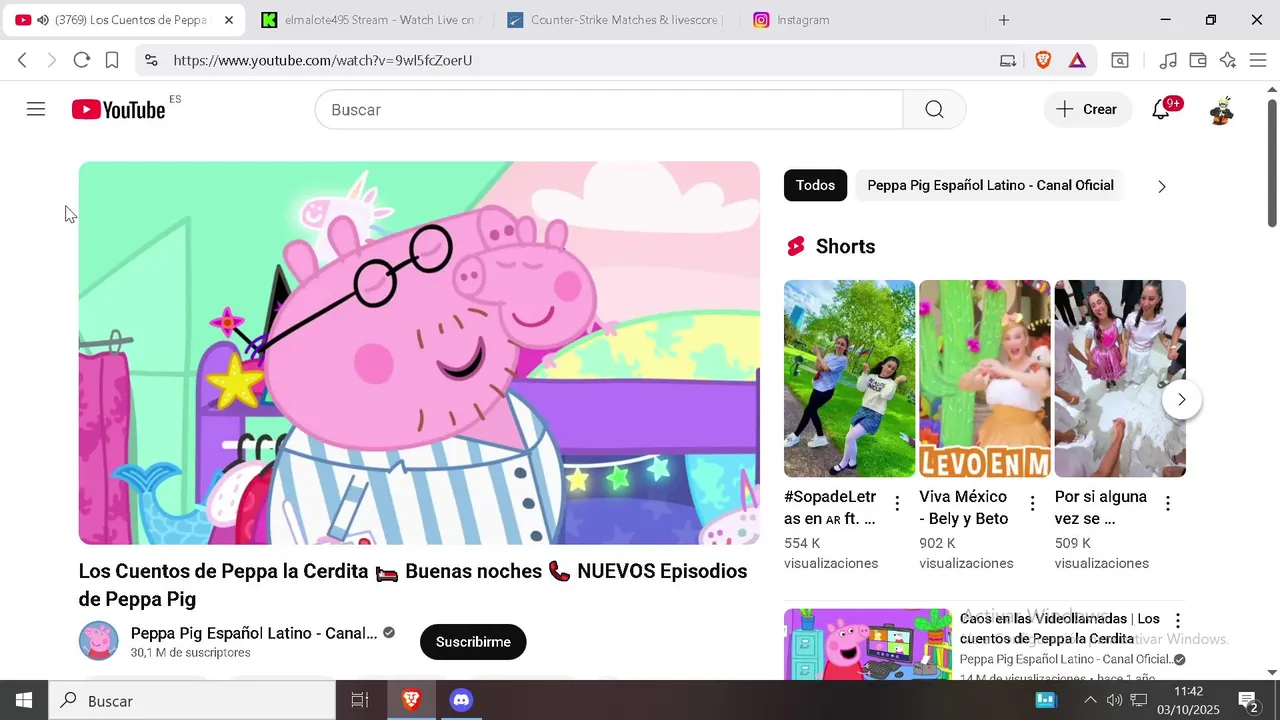This screenshot has width=1280, height=720.
Task: Click the address bar URL
Action: pyautogui.click(x=322, y=60)
